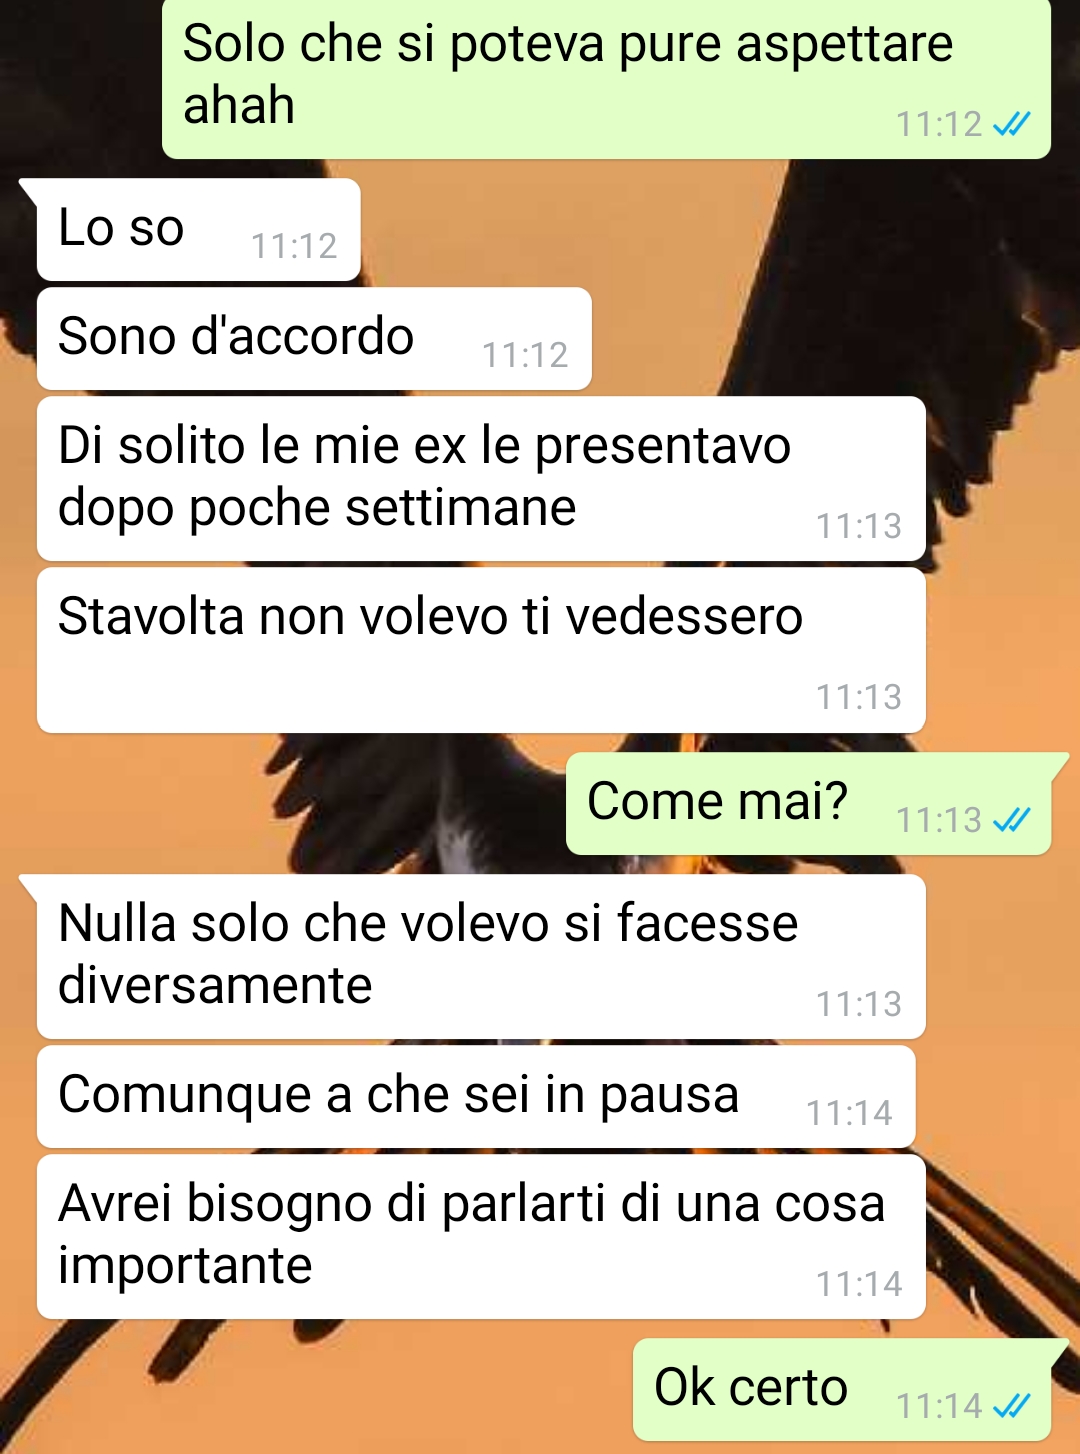Tap the bird wallpaper between the chat bubbles

[300, 800]
